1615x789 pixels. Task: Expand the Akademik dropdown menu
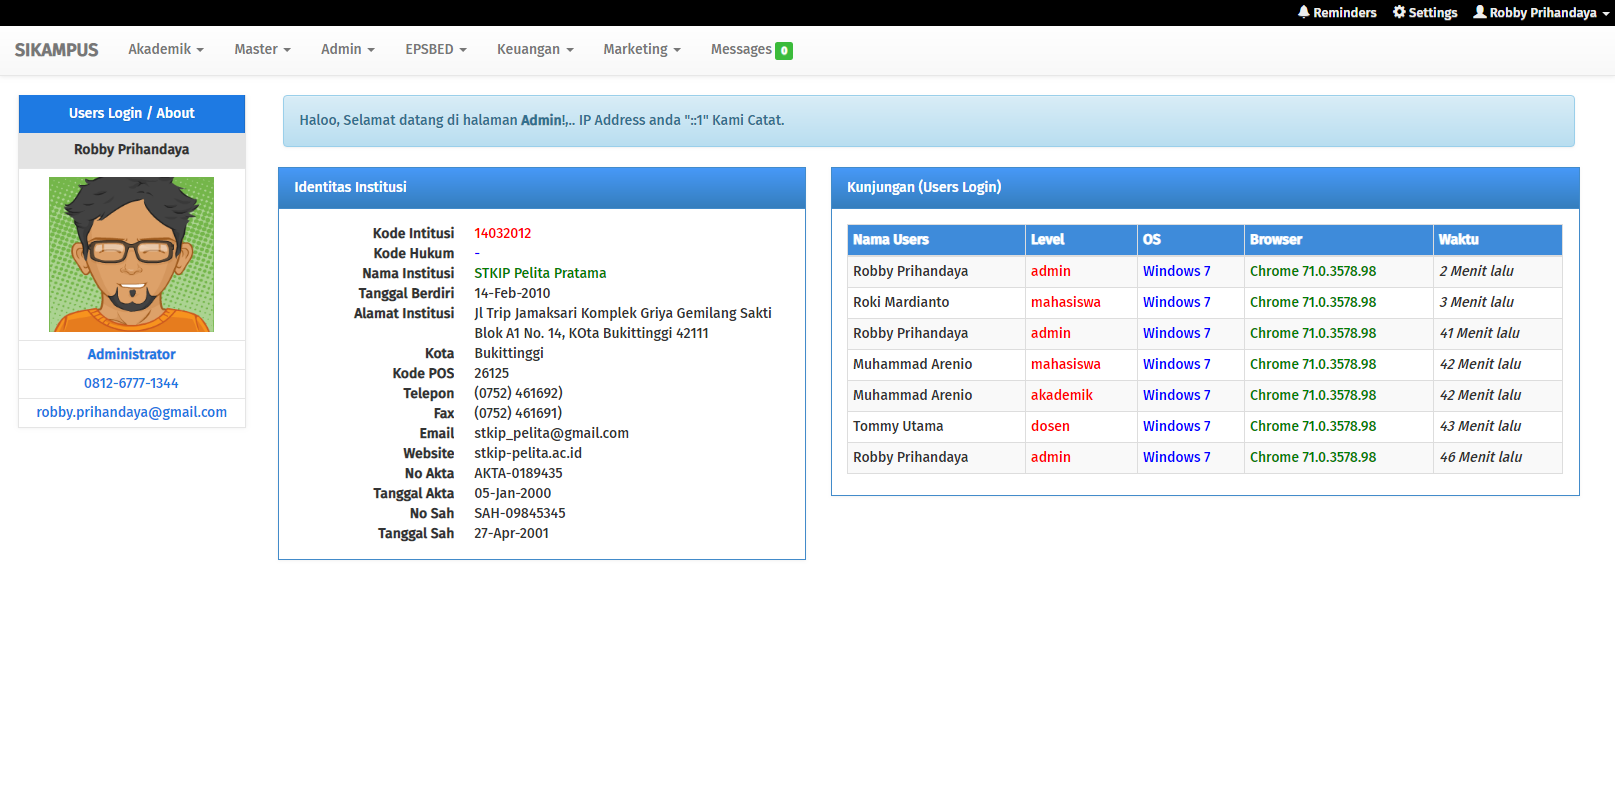pyautogui.click(x=165, y=49)
